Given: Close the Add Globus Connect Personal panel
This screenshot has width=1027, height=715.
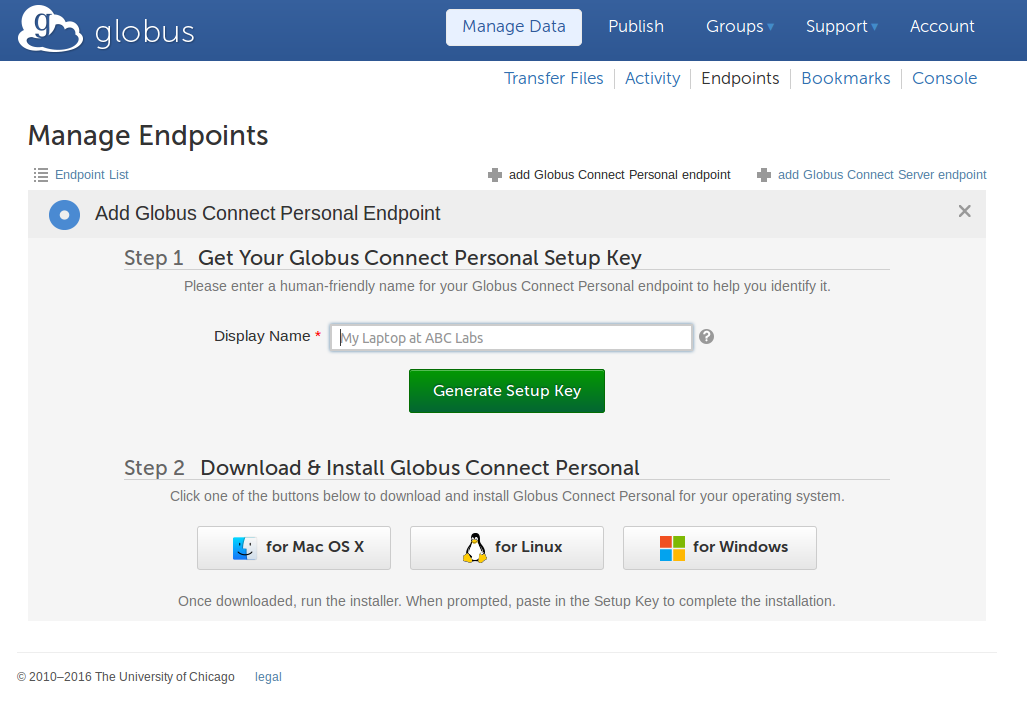Looking at the screenshot, I should click(x=964, y=211).
